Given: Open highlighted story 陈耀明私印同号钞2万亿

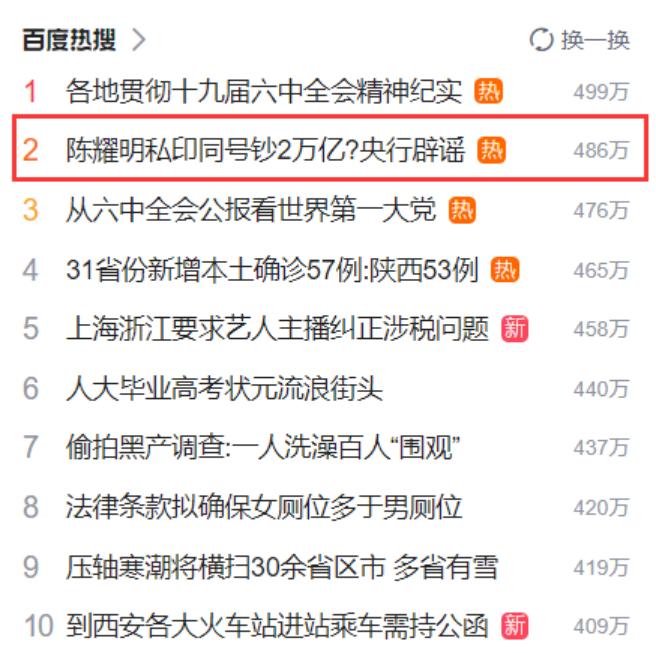Looking at the screenshot, I should pos(265,150).
